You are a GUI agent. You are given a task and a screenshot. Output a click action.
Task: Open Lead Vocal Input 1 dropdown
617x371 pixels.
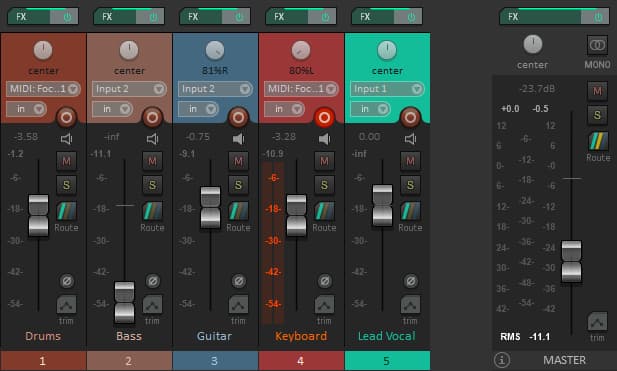coord(387,89)
